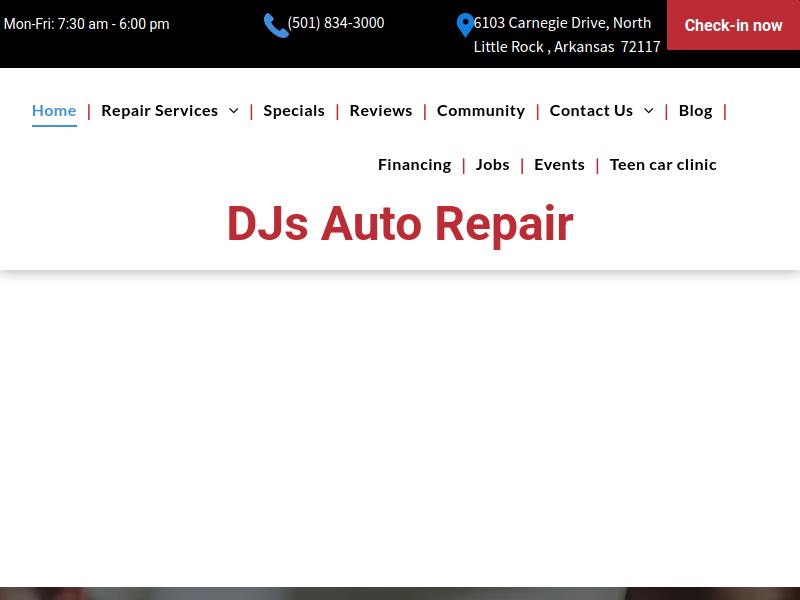Viewport: 800px width, 600px height.
Task: Navigate to the Community page
Action: (x=481, y=111)
